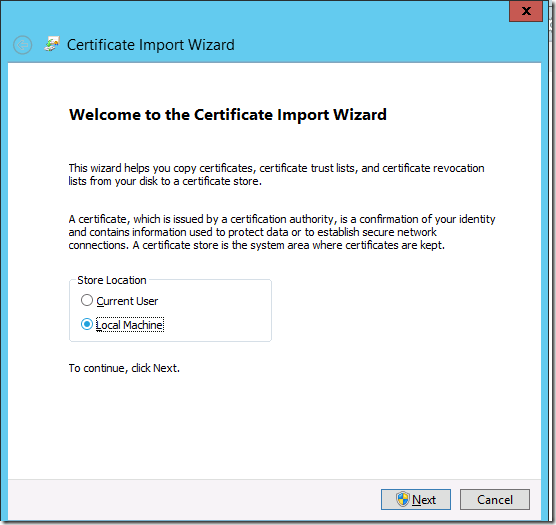
Task: Click the certificate wizard icon beside the title
Action: (x=52, y=44)
